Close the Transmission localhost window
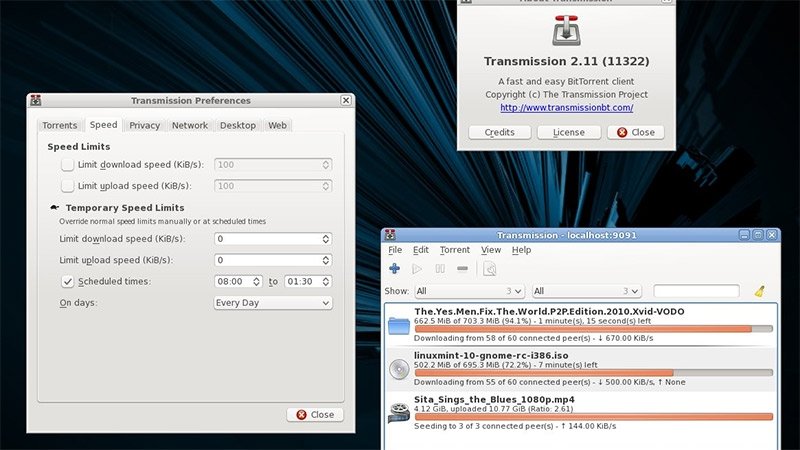 coord(772,235)
